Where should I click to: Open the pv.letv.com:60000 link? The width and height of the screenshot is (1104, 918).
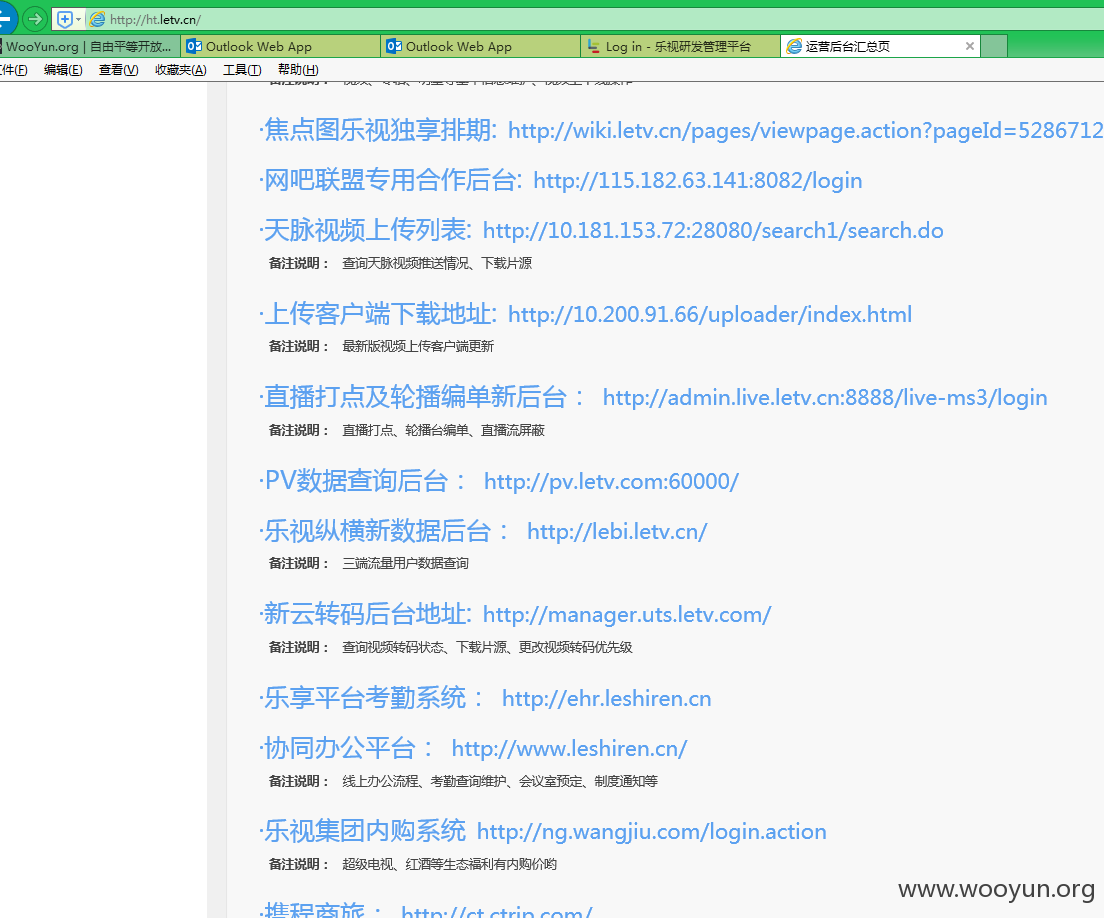(x=611, y=482)
